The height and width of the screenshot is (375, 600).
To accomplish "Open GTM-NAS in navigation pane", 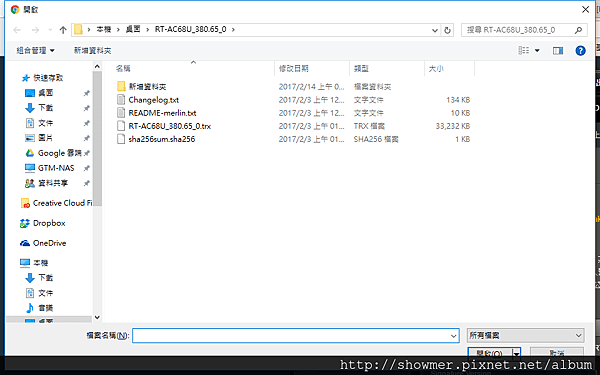I will point(56,168).
